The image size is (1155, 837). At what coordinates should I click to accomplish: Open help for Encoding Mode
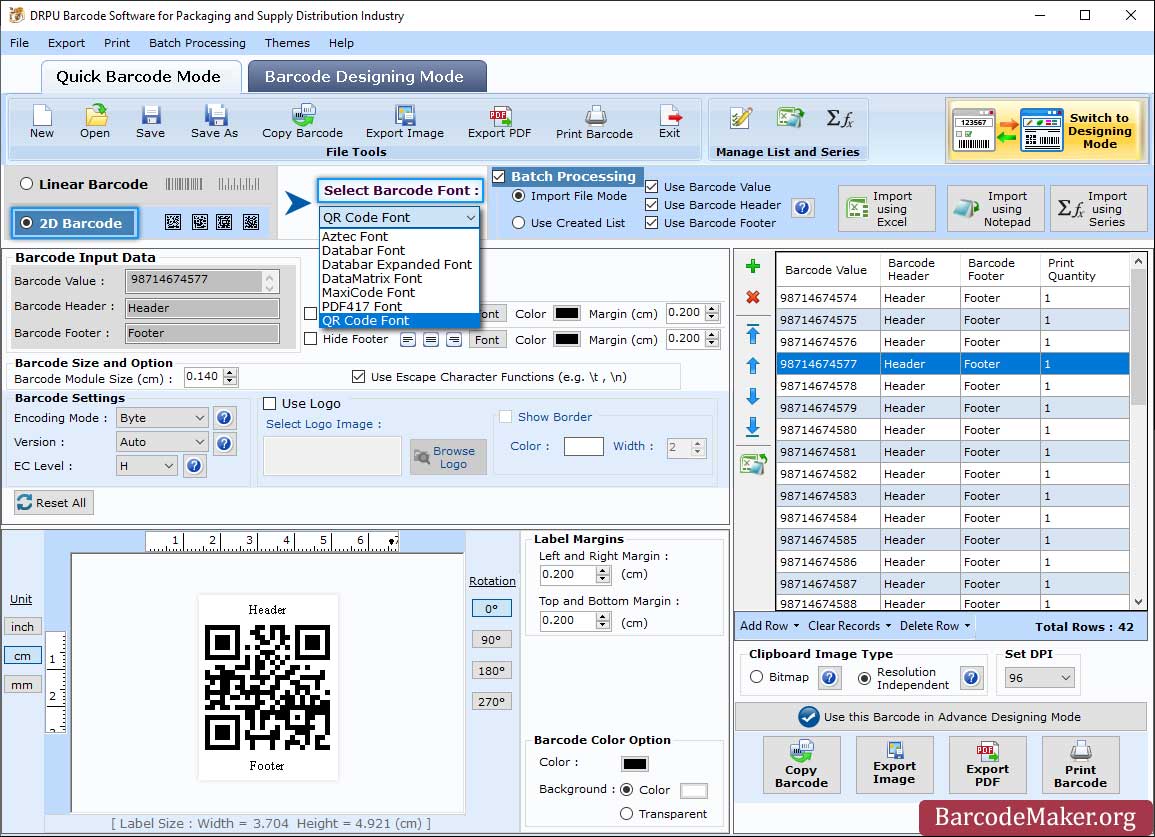[225, 418]
